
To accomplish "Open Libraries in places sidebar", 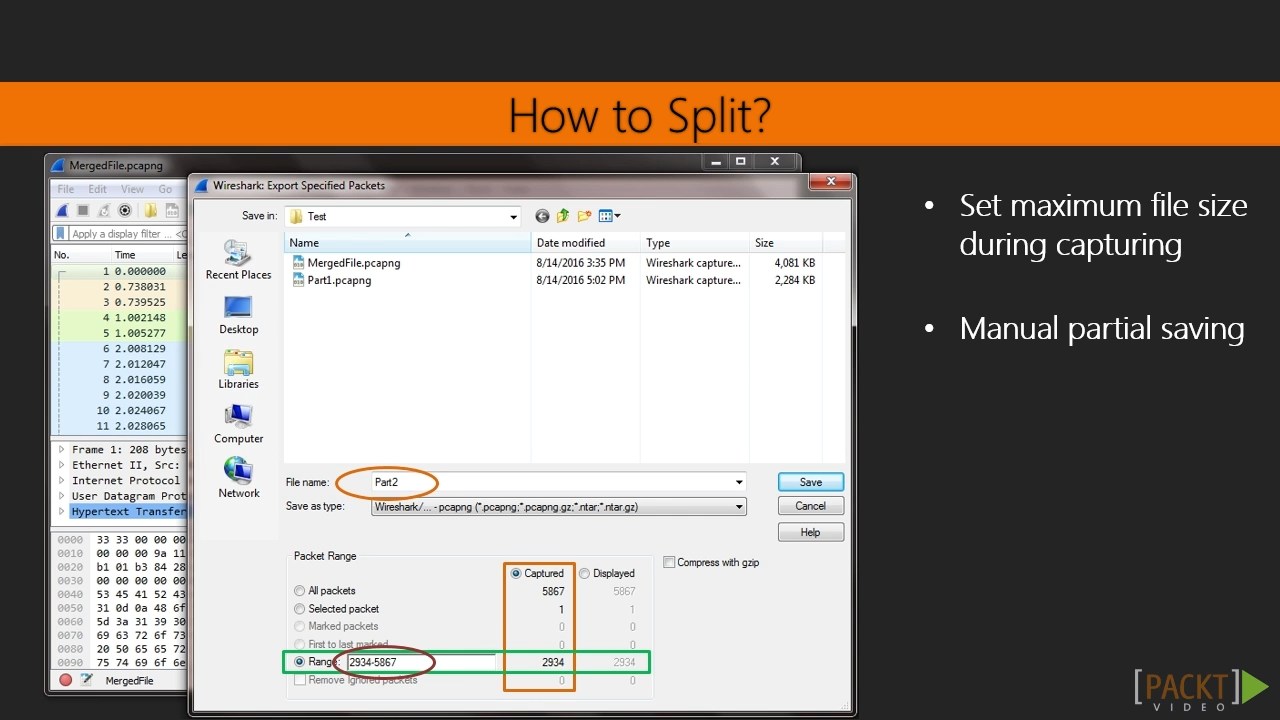I will pos(238,369).
